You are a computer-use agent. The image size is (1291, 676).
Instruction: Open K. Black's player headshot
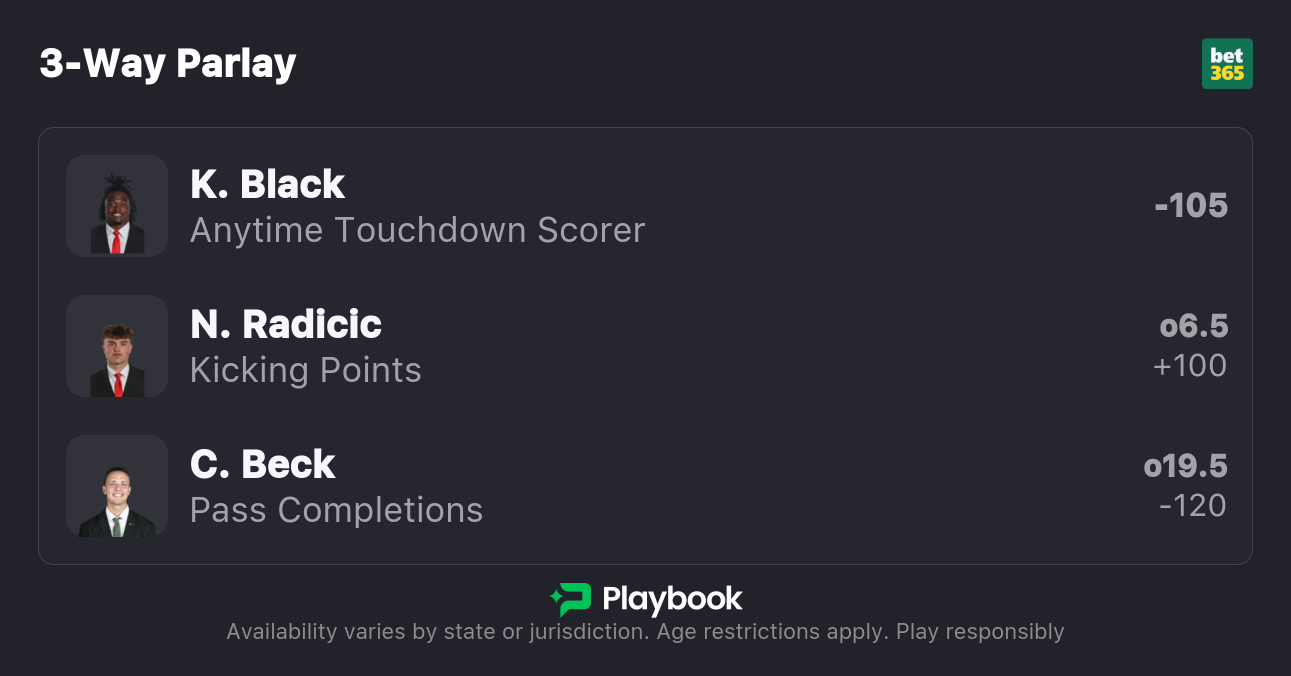click(x=117, y=206)
